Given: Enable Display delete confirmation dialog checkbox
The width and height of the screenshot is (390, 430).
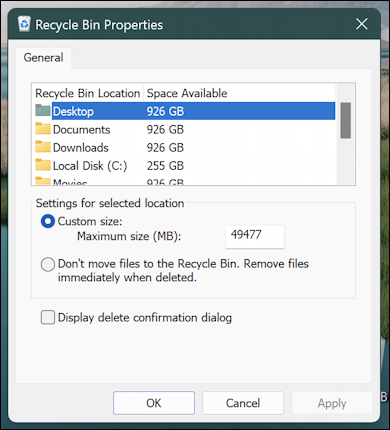Looking at the screenshot, I should click(48, 317).
